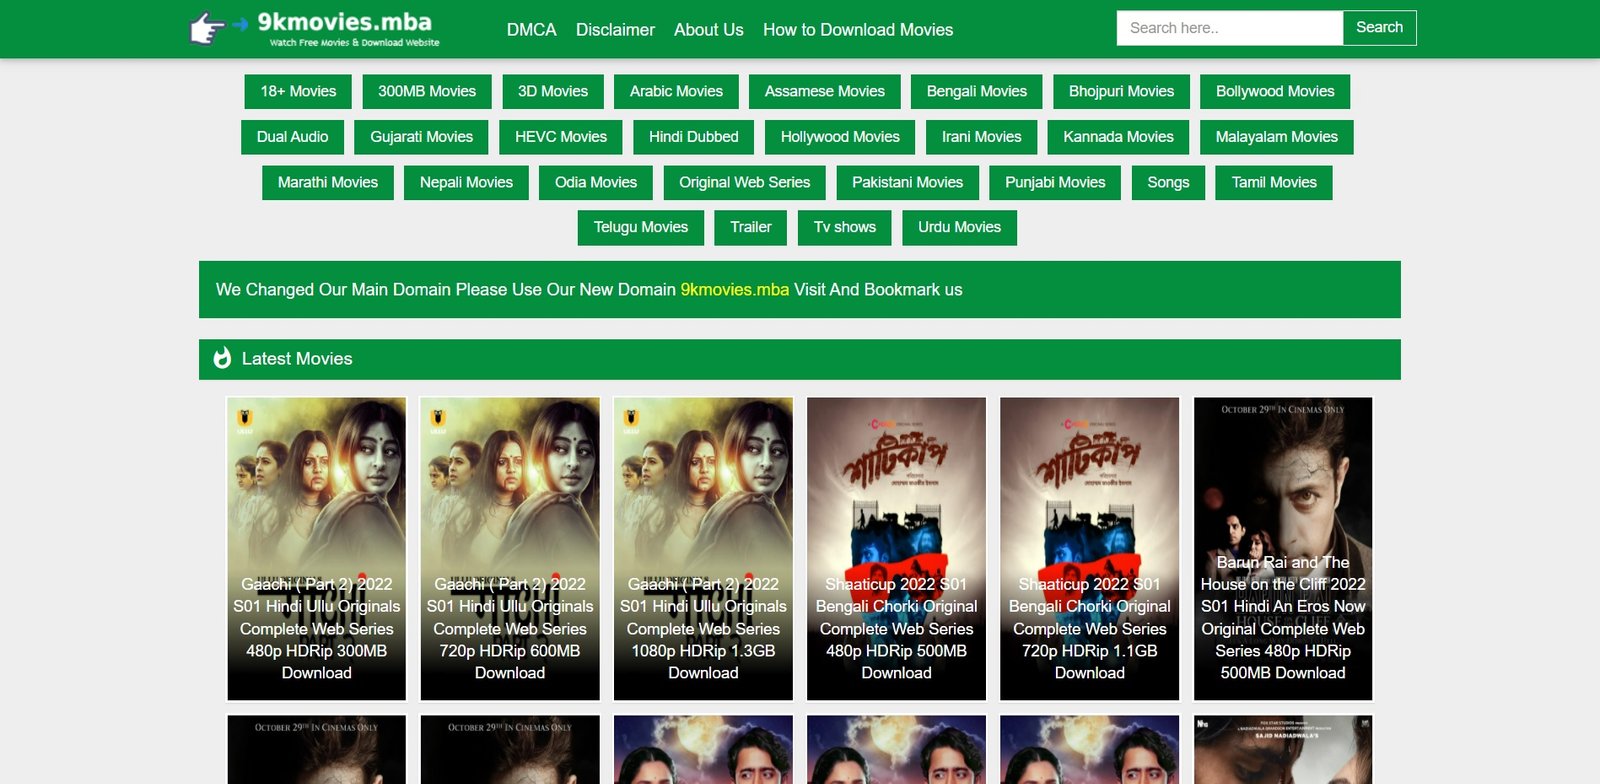1600x784 pixels.
Task: Open the Urdu Movies category
Action: pyautogui.click(x=959, y=227)
